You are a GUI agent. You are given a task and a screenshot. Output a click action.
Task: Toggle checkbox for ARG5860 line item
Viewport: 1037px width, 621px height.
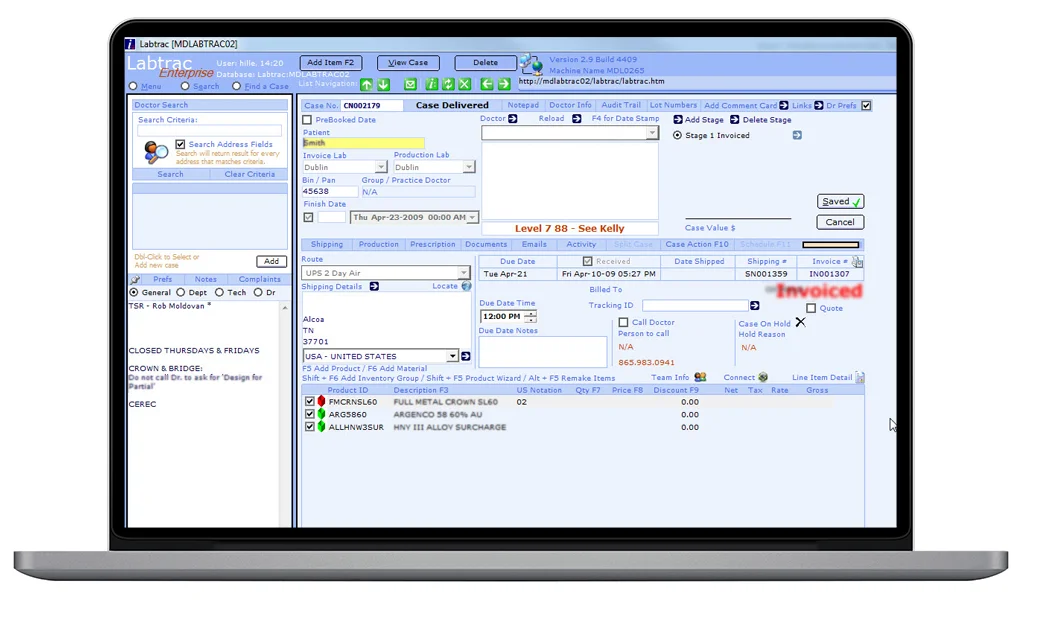310,414
